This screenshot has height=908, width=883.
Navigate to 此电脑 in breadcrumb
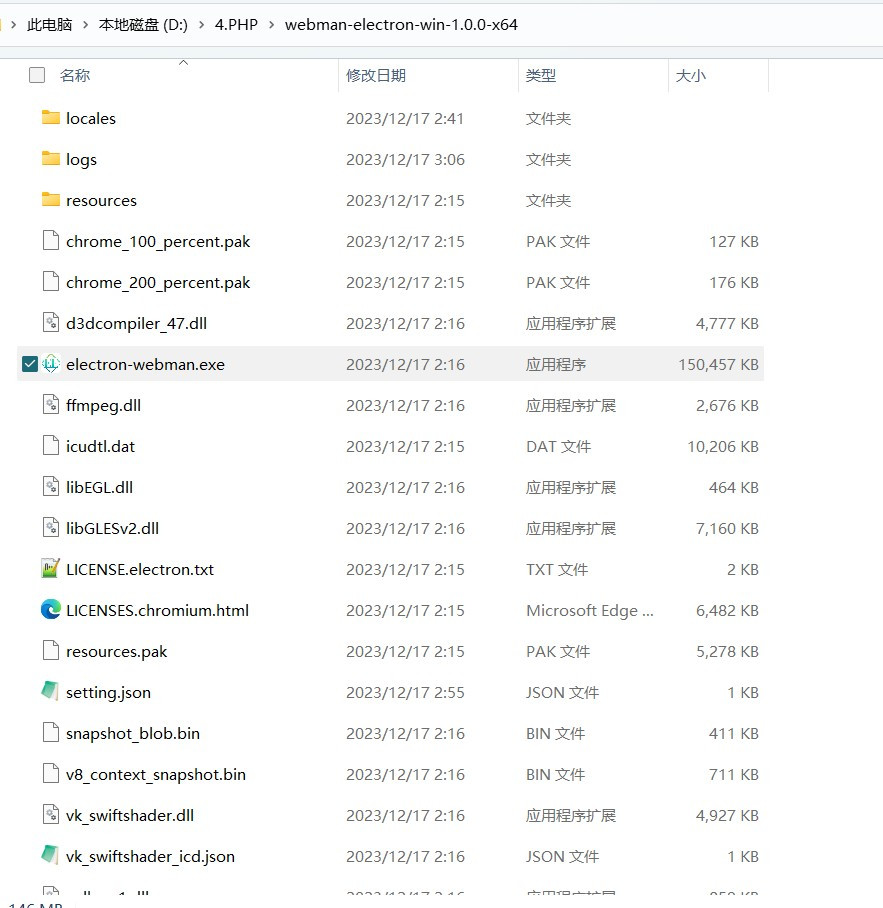click(50, 25)
